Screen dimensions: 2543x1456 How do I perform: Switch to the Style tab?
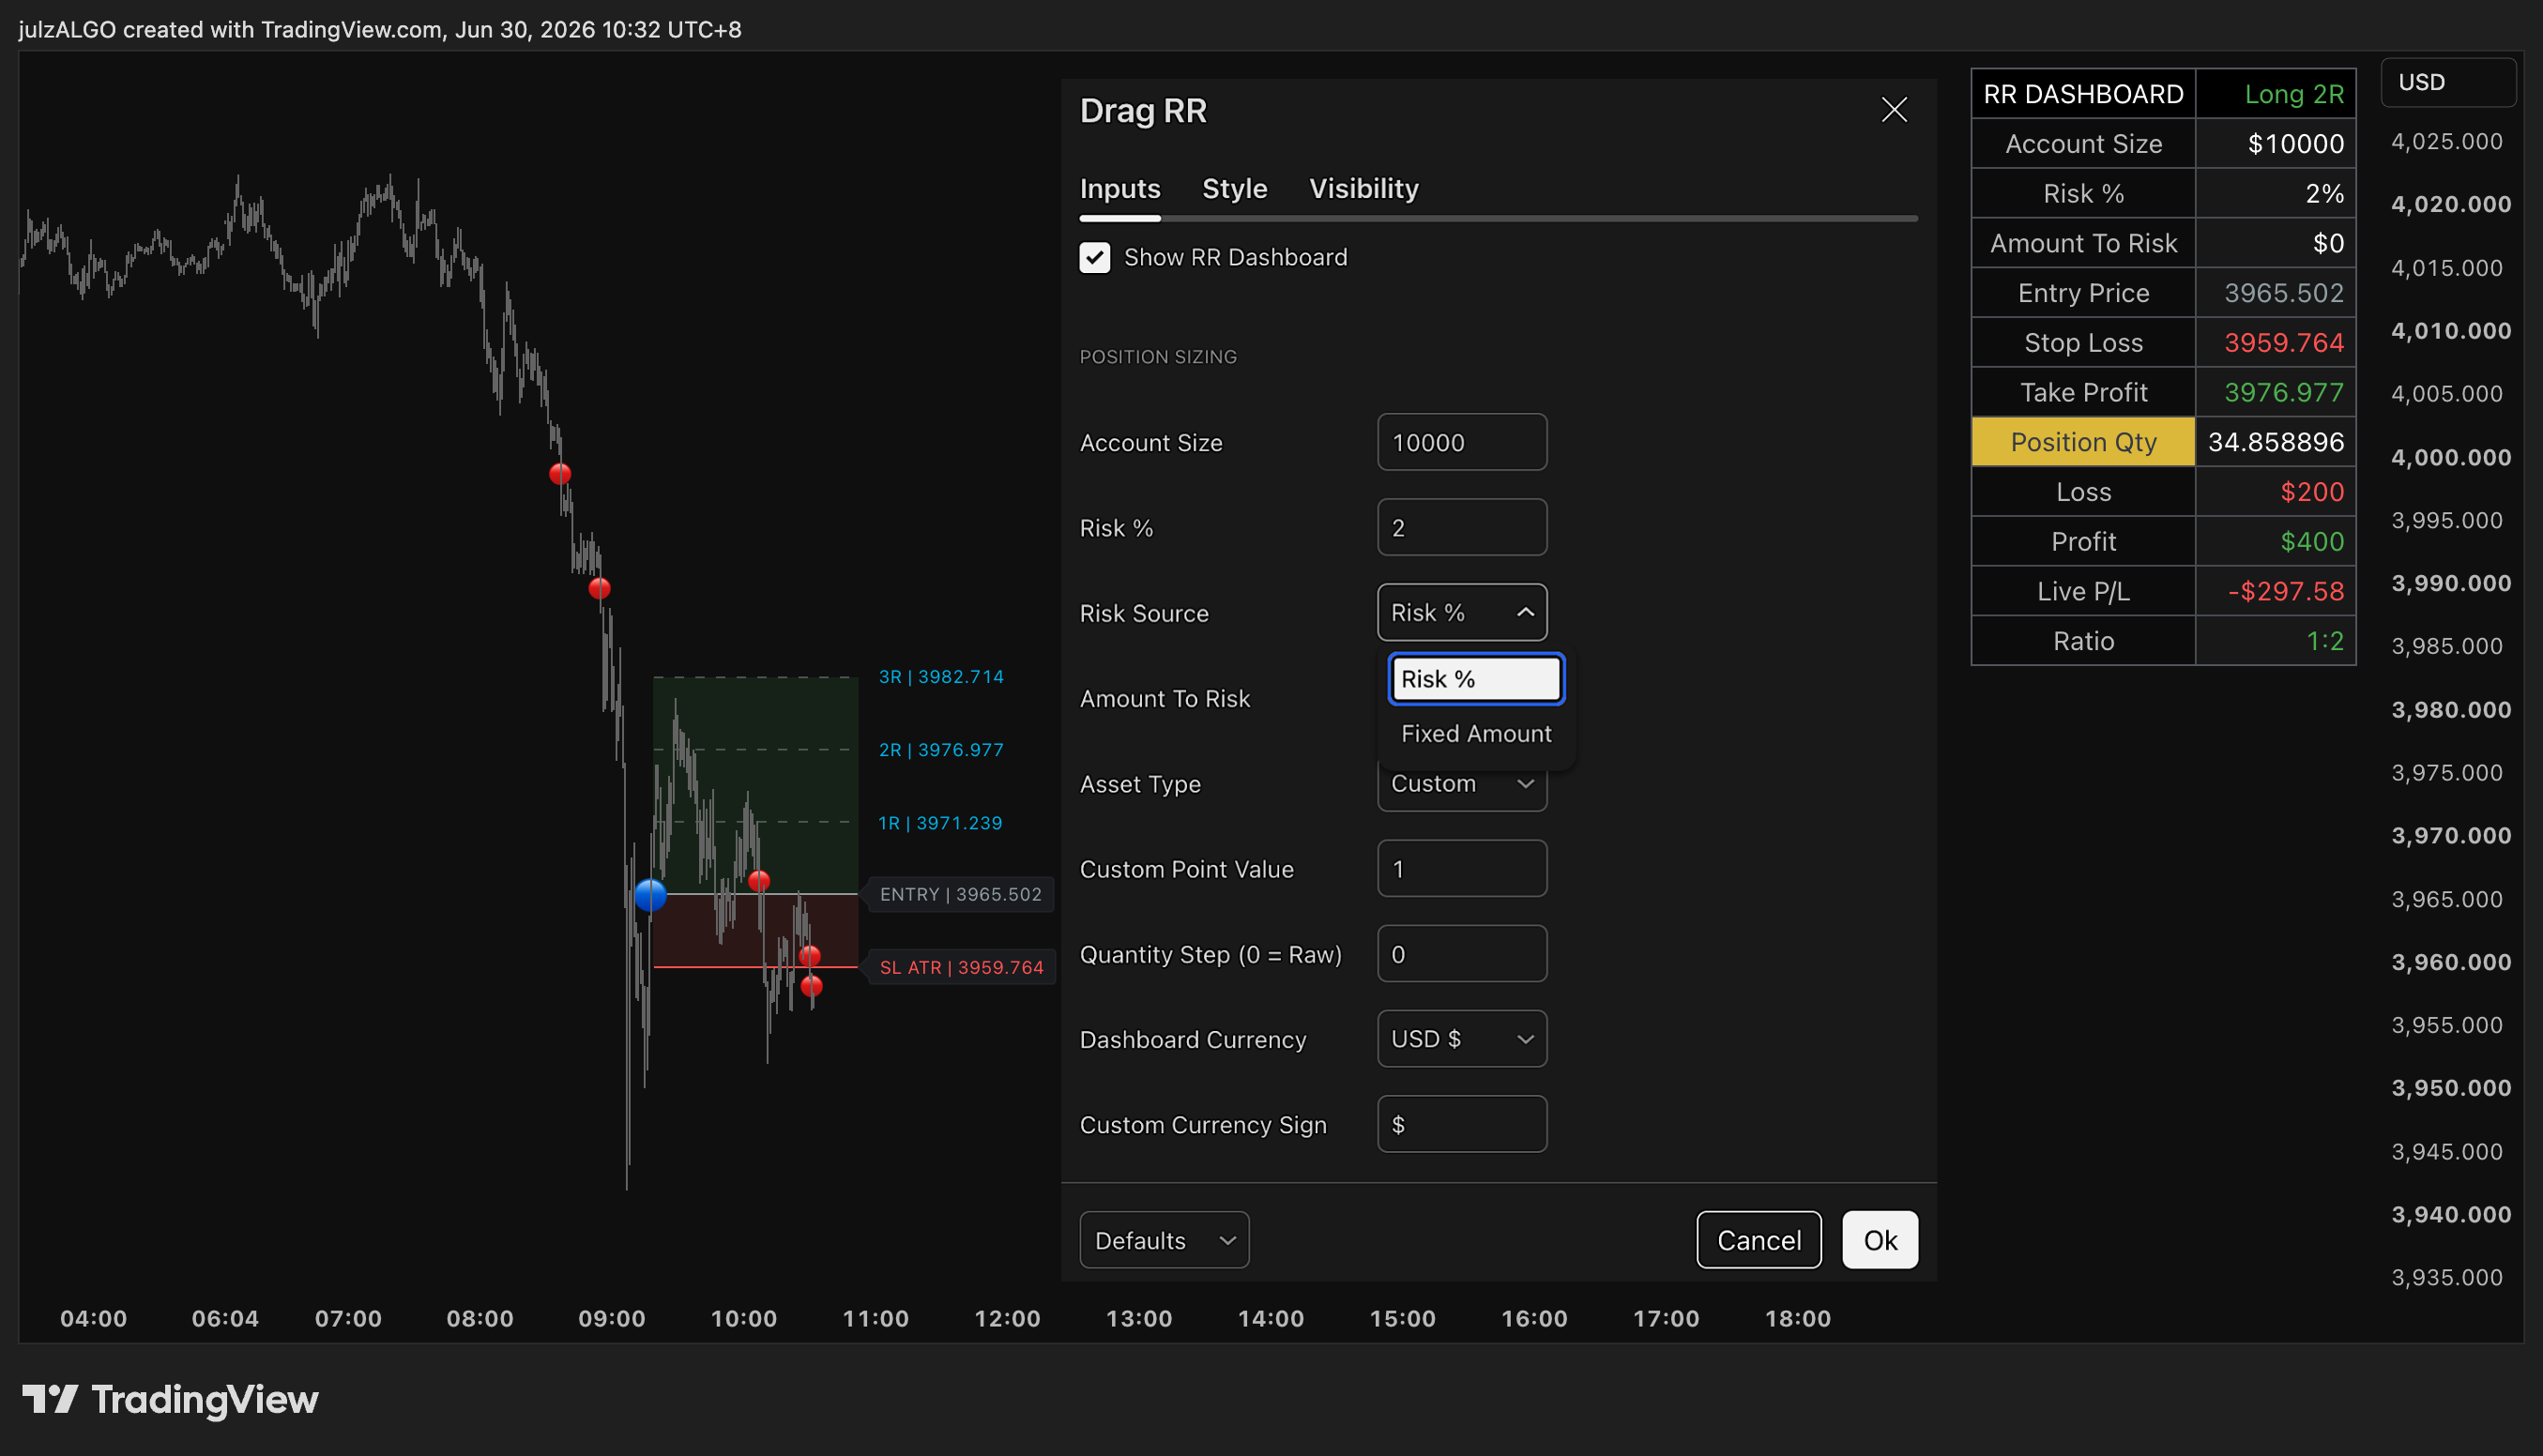[x=1234, y=188]
